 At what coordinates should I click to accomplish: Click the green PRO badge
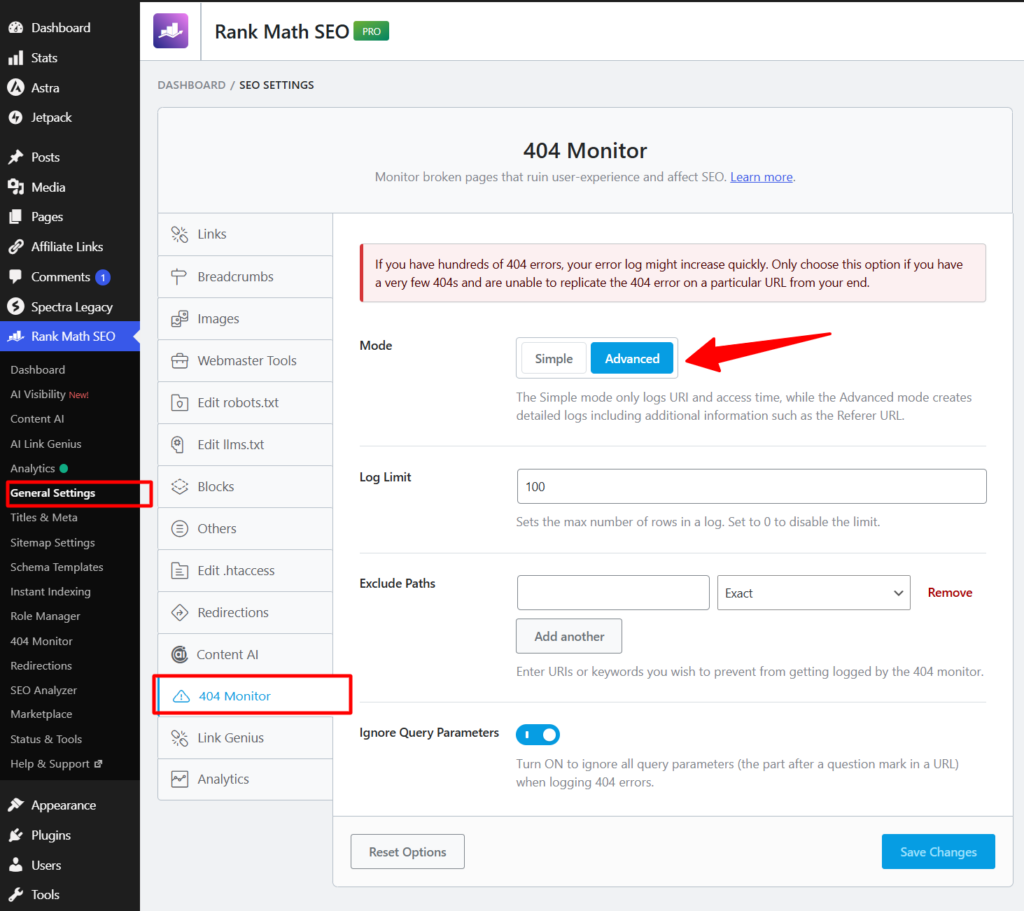(371, 31)
